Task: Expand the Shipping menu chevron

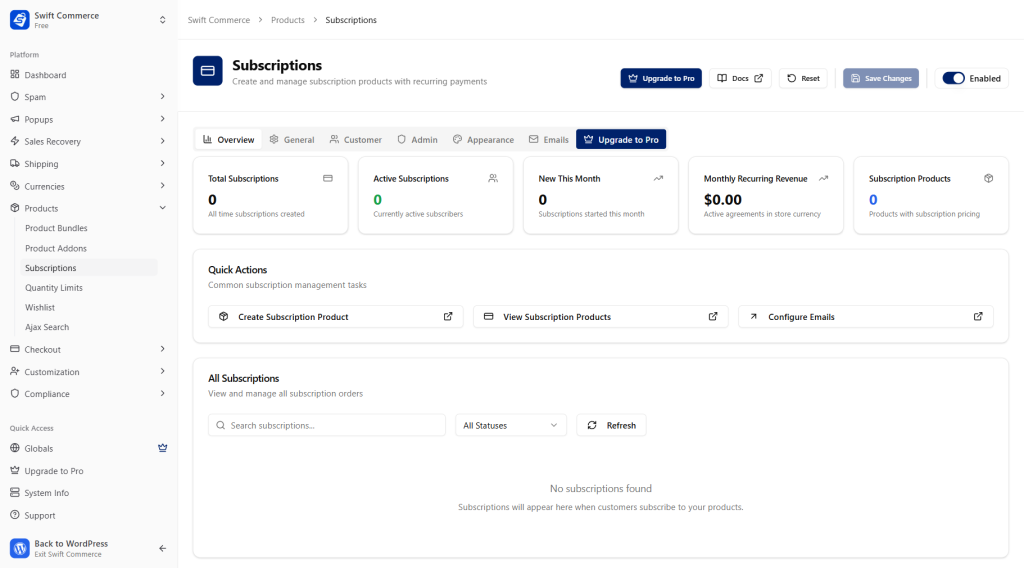Action: coord(163,163)
